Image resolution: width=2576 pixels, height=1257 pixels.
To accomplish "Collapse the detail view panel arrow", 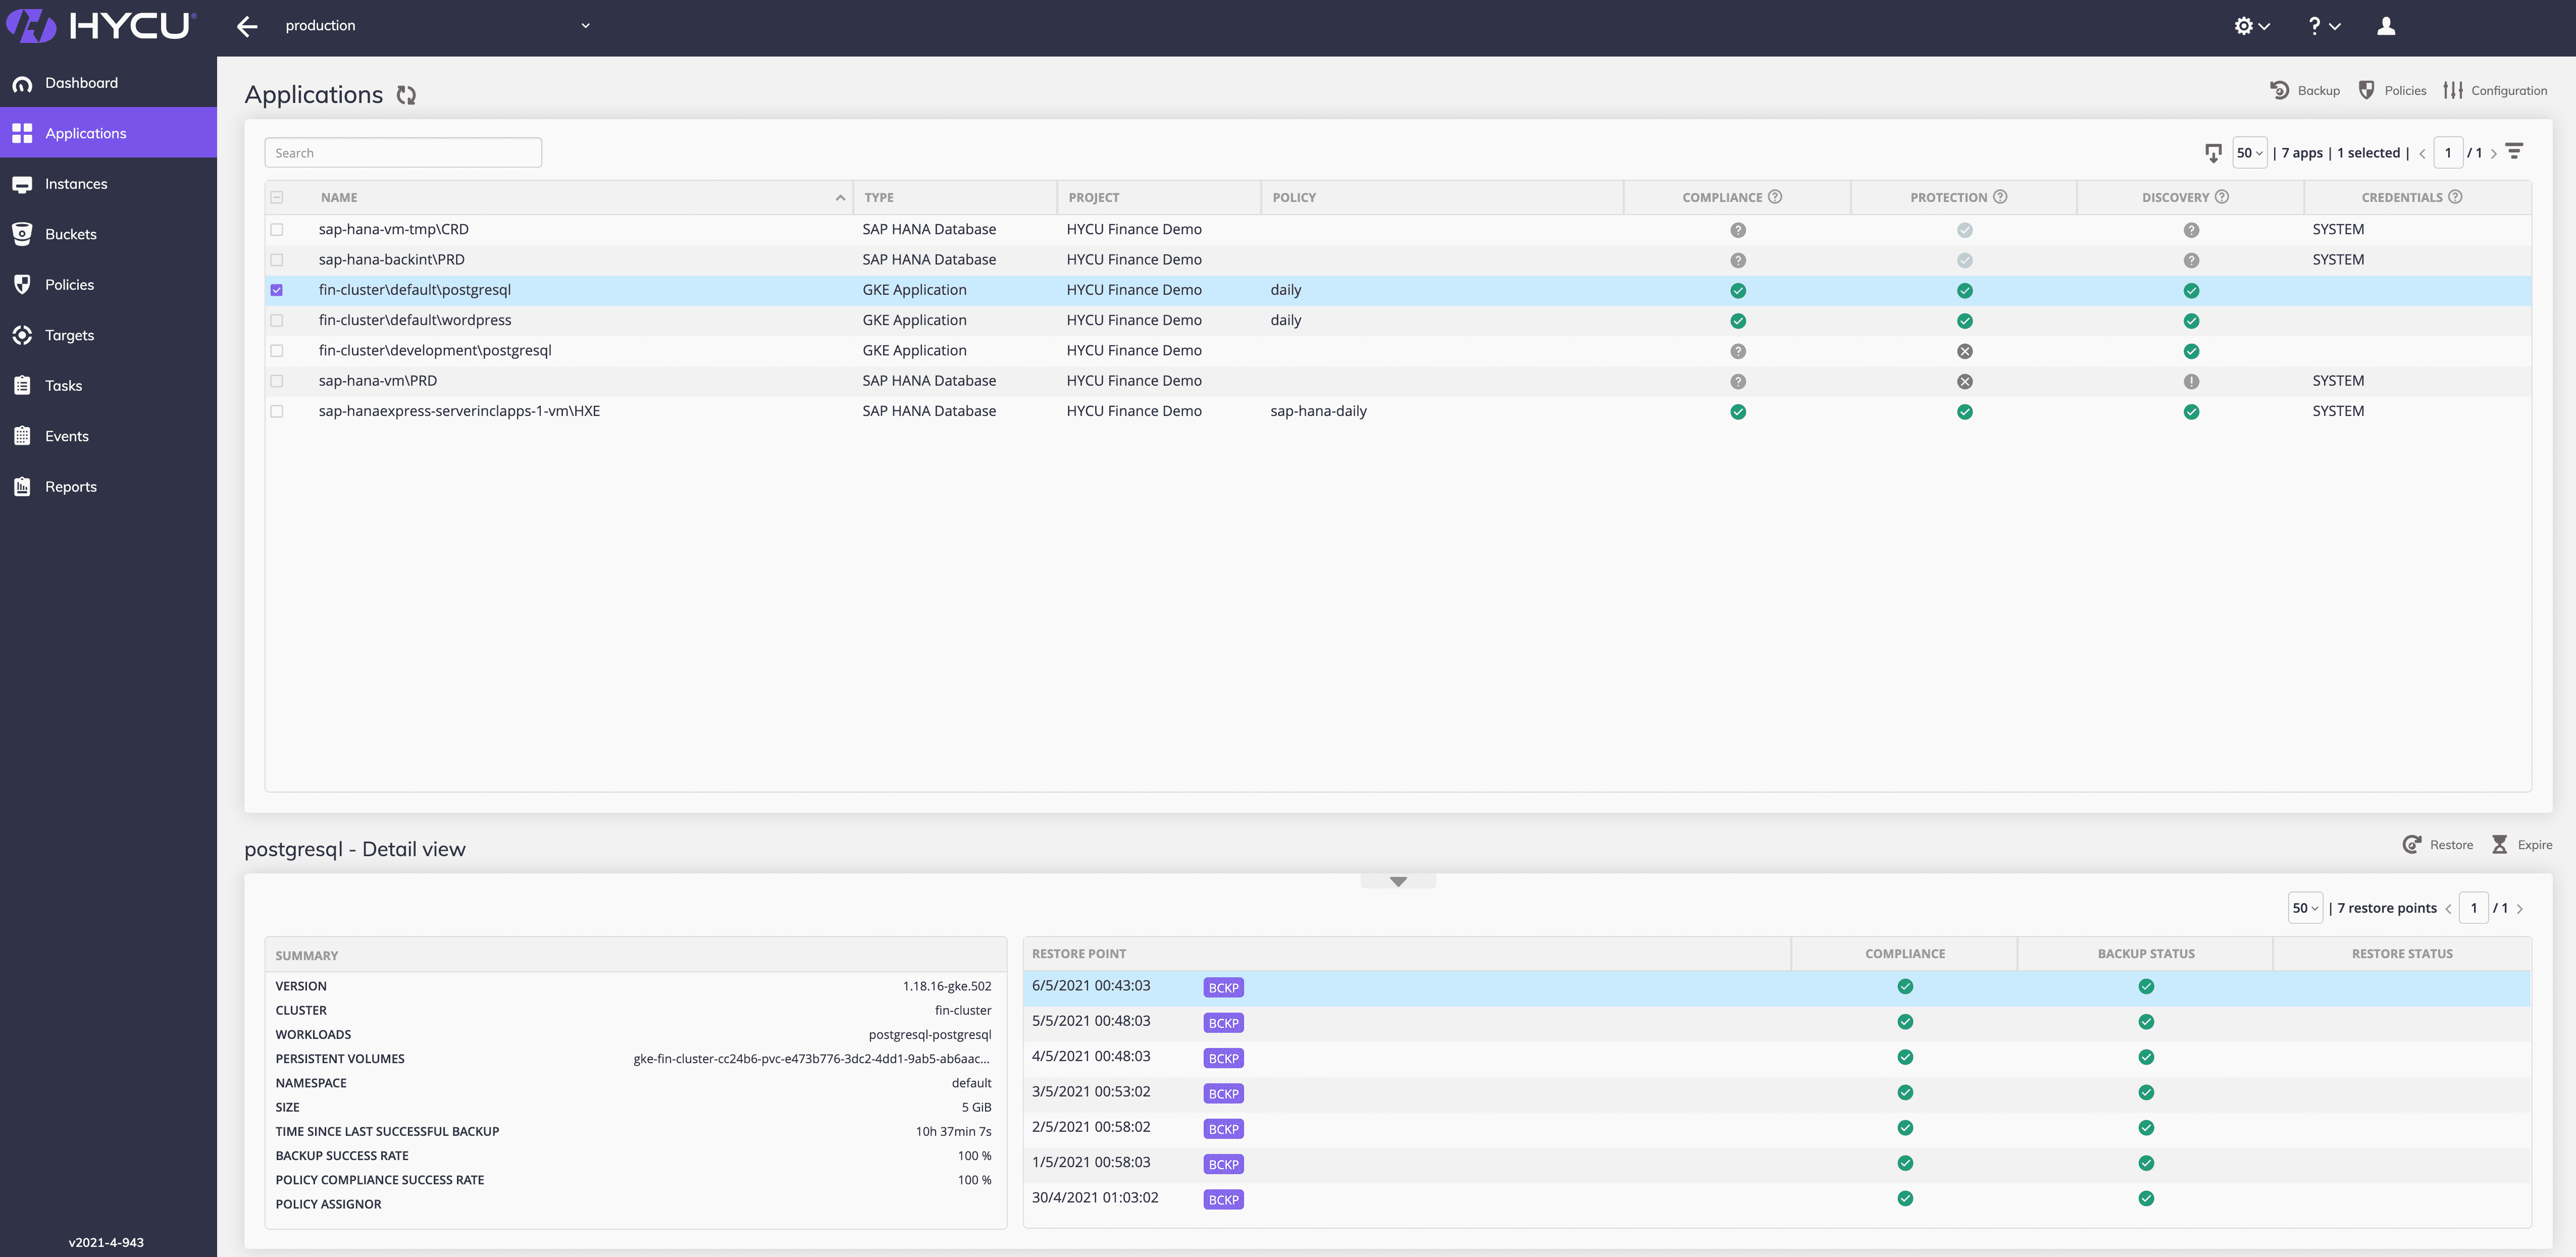I will [x=1398, y=881].
